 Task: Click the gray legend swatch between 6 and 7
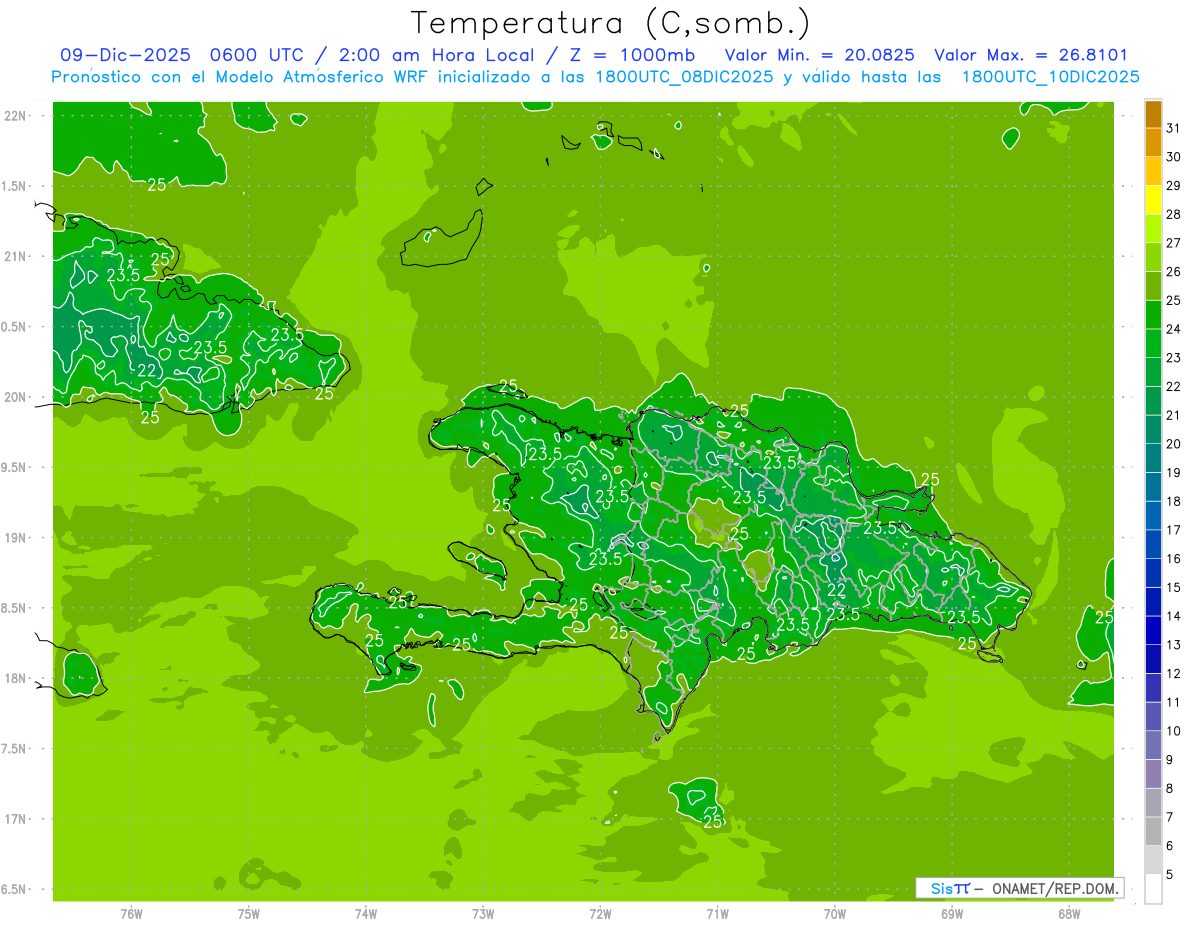pos(1153,831)
